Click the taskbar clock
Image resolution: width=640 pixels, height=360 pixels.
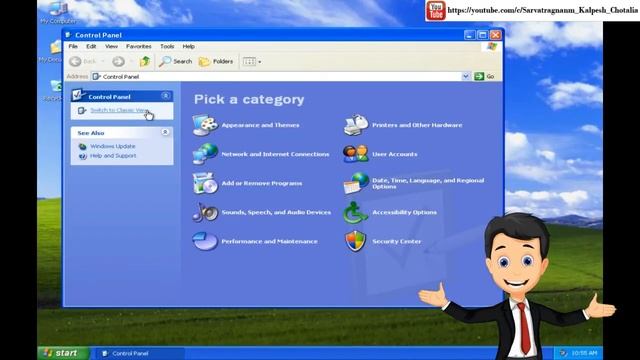click(x=584, y=353)
